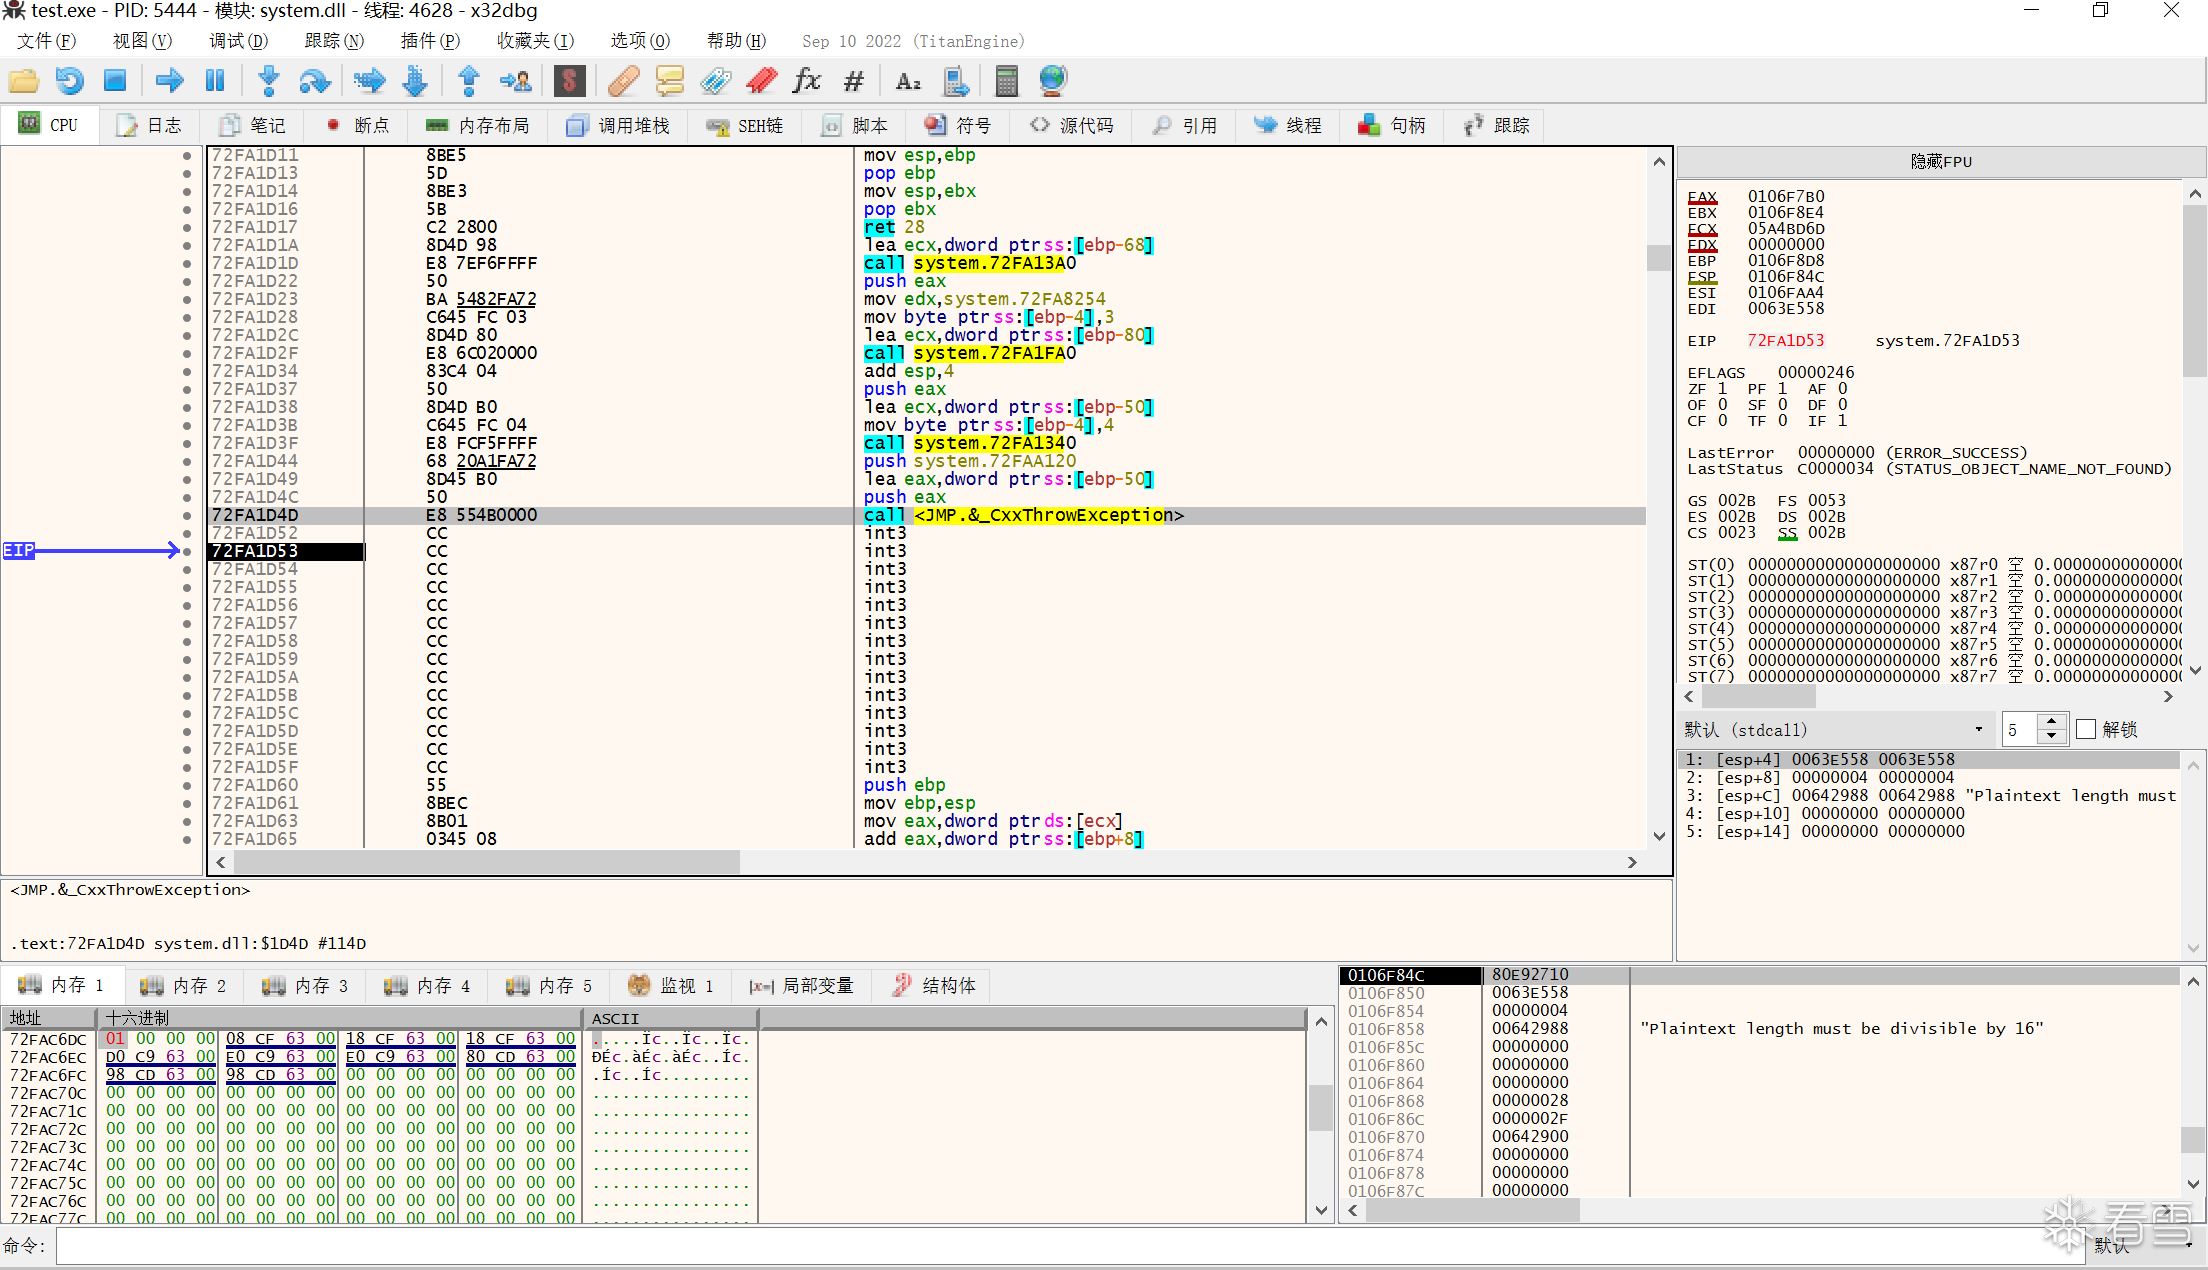Open the patches bandage icon
Screen dimensions: 2208x1270
coord(623,81)
